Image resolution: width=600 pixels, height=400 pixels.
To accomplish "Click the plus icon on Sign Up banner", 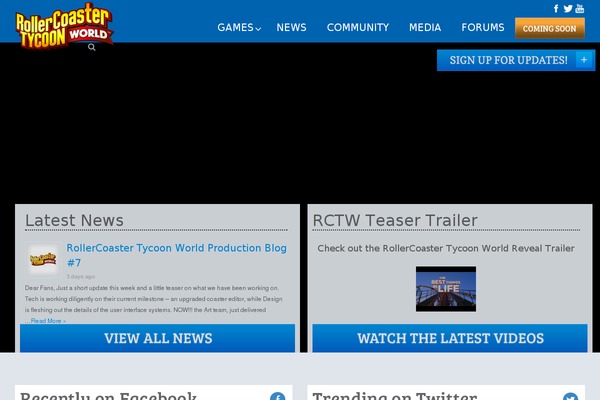I will coord(584,60).
